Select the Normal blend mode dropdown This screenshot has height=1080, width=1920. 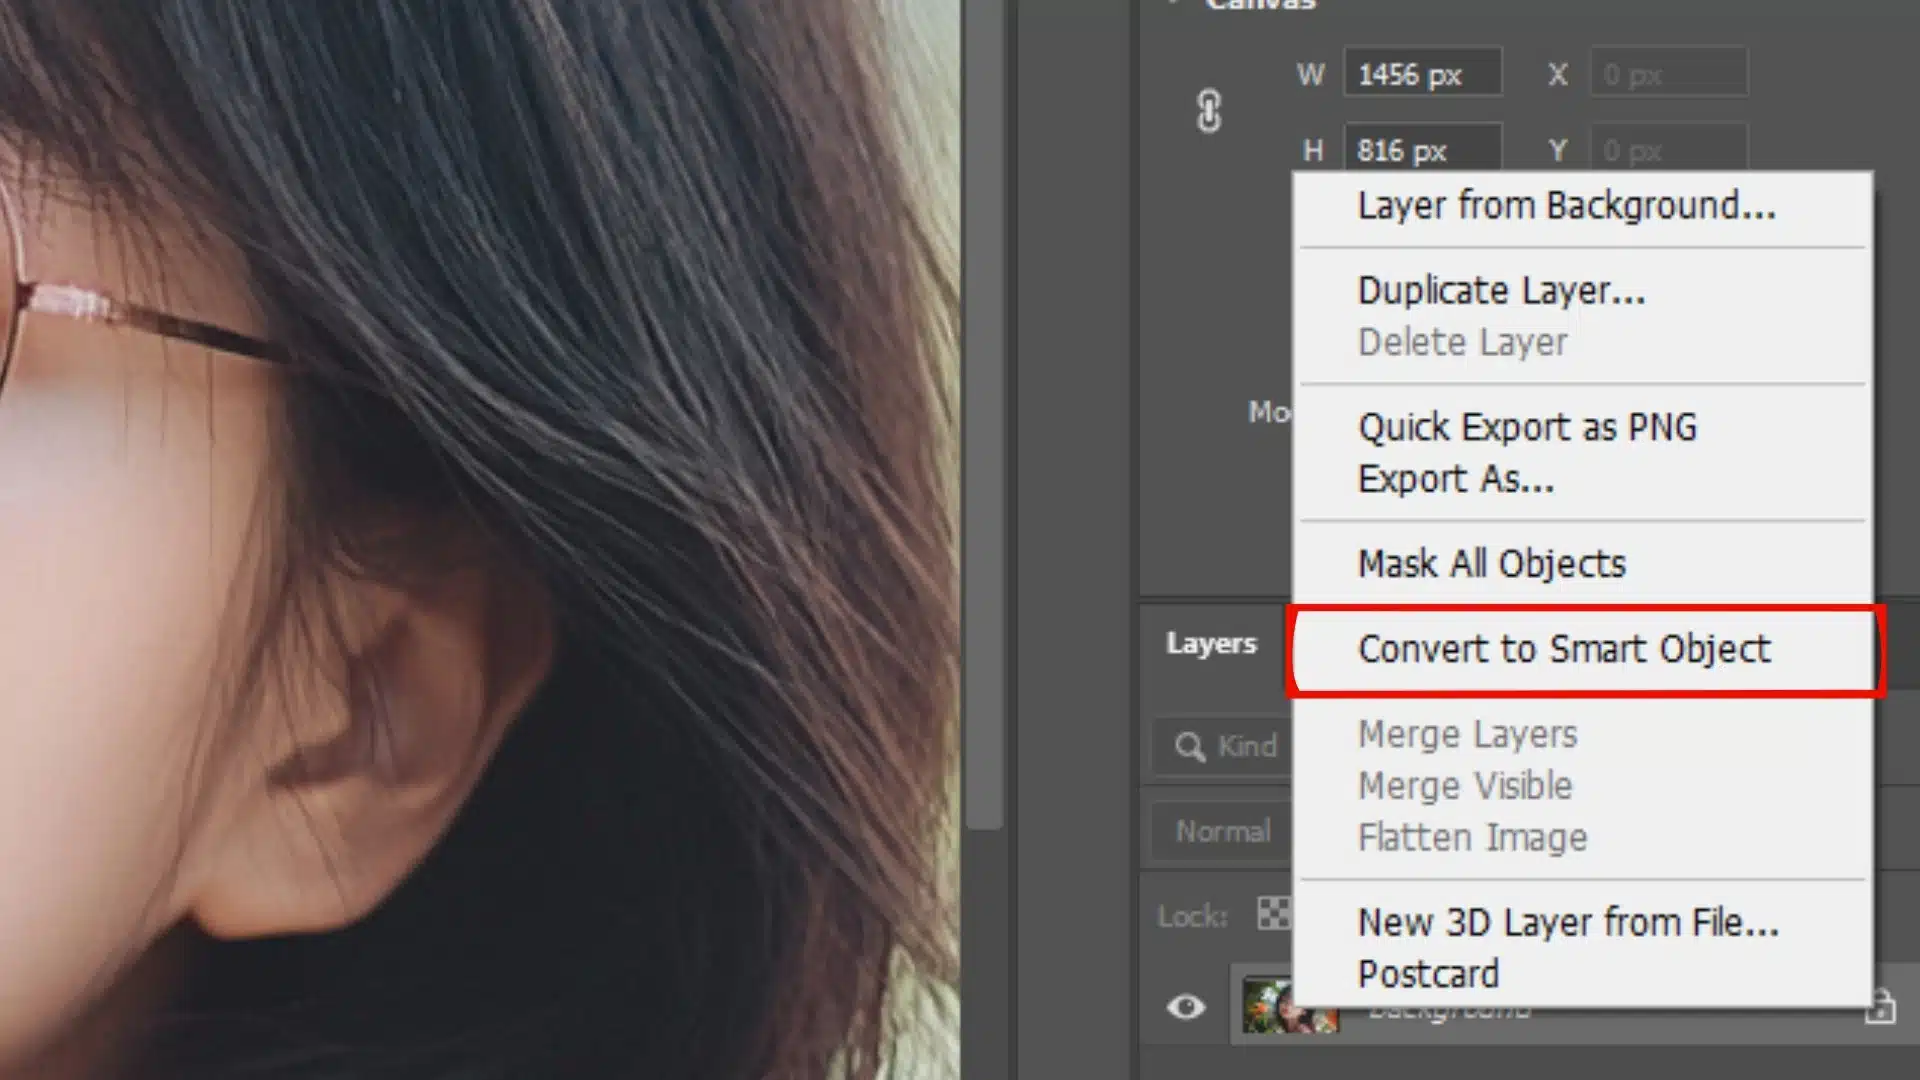click(x=1220, y=831)
